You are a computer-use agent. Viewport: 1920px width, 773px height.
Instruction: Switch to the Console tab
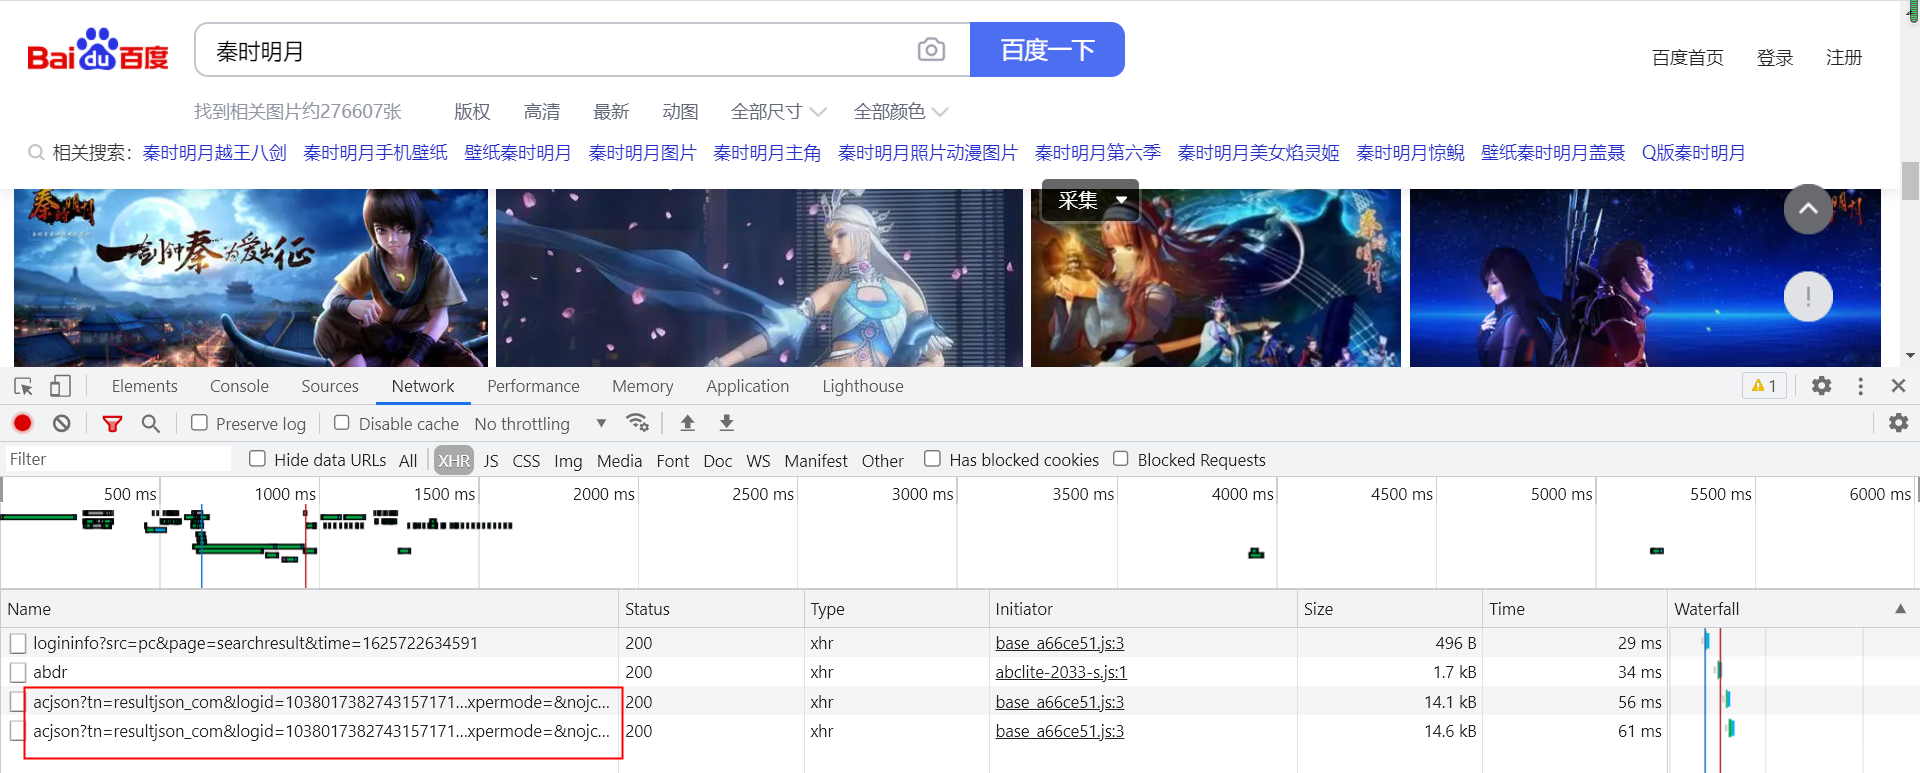click(239, 386)
